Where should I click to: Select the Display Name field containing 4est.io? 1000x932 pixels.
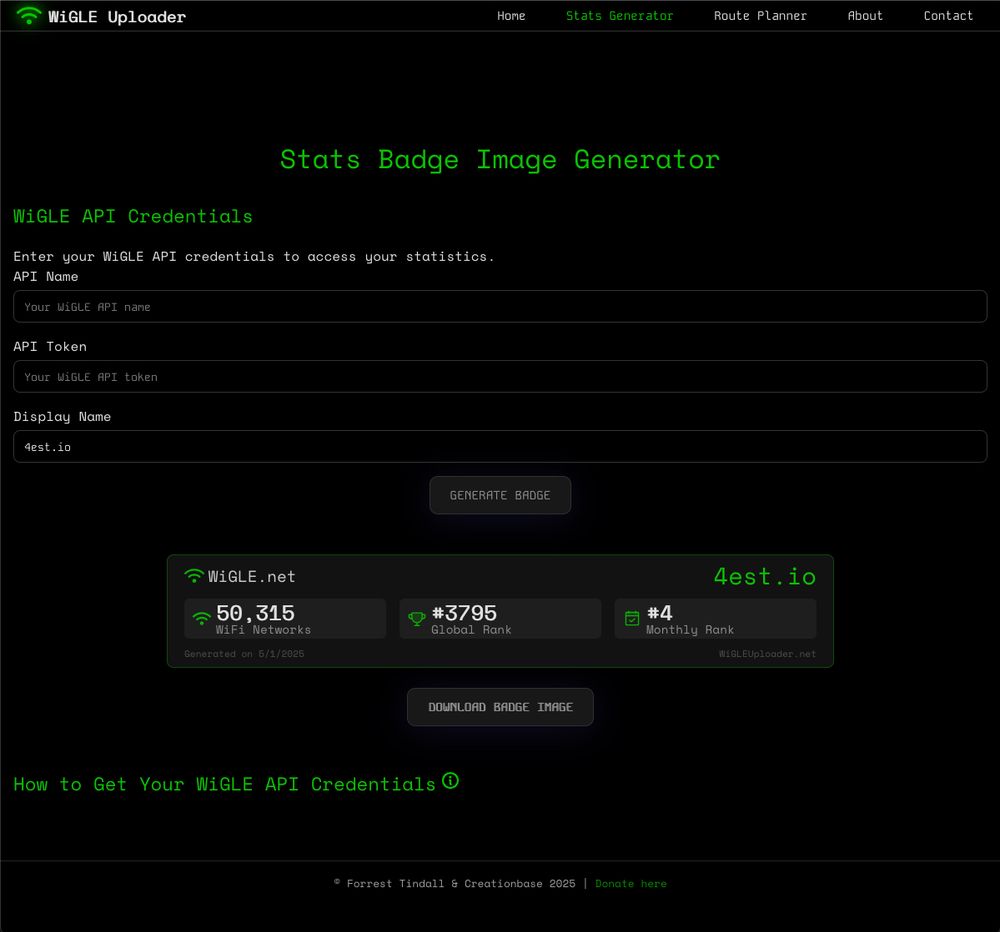click(x=500, y=446)
